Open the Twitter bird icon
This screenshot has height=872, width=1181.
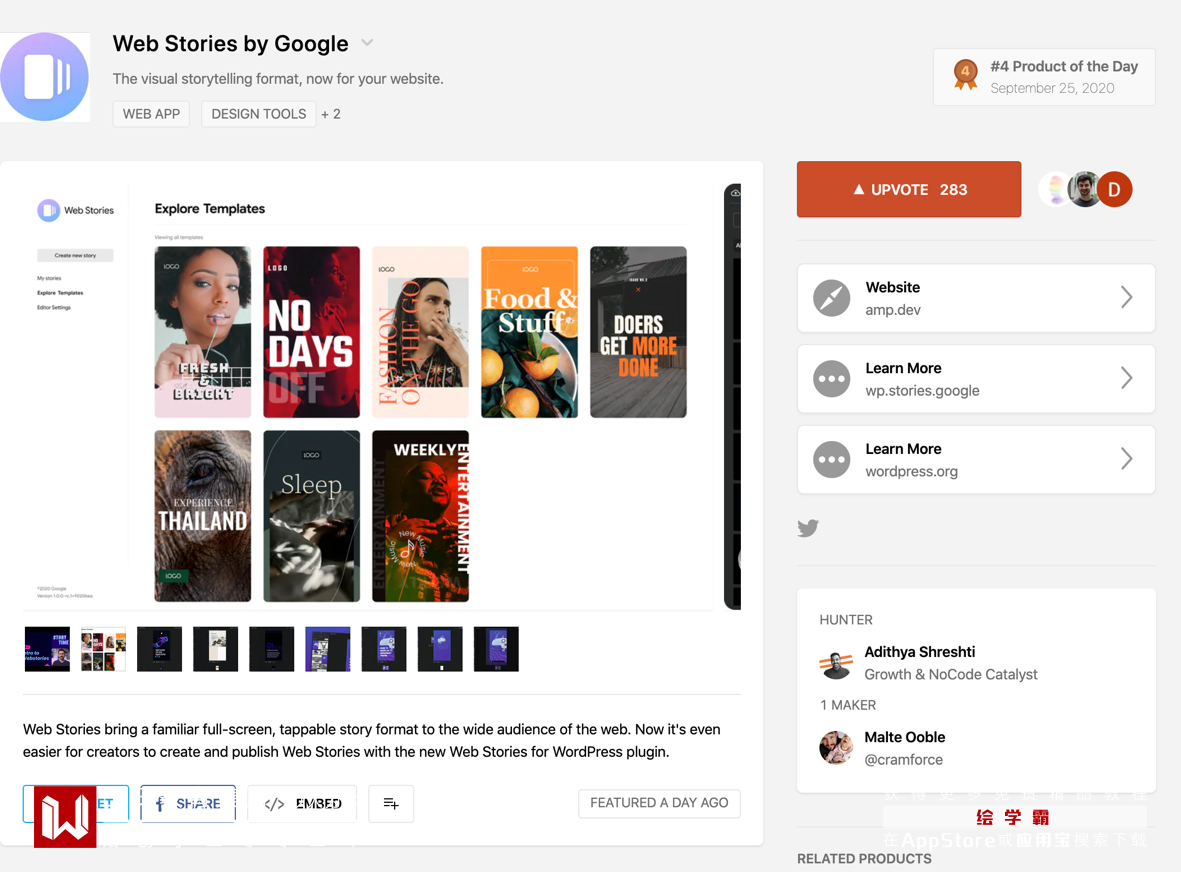[x=808, y=528]
